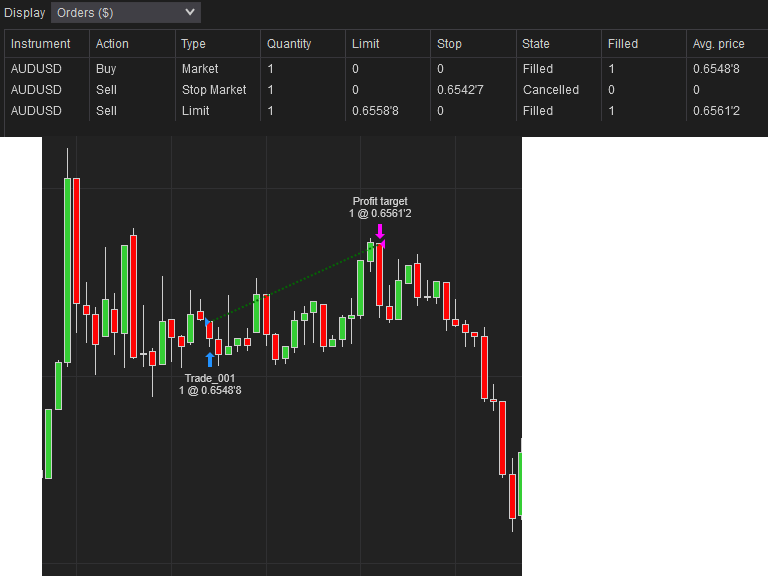This screenshot has width=768, height=576.
Task: Select the Market type cell
Action: 200,69
